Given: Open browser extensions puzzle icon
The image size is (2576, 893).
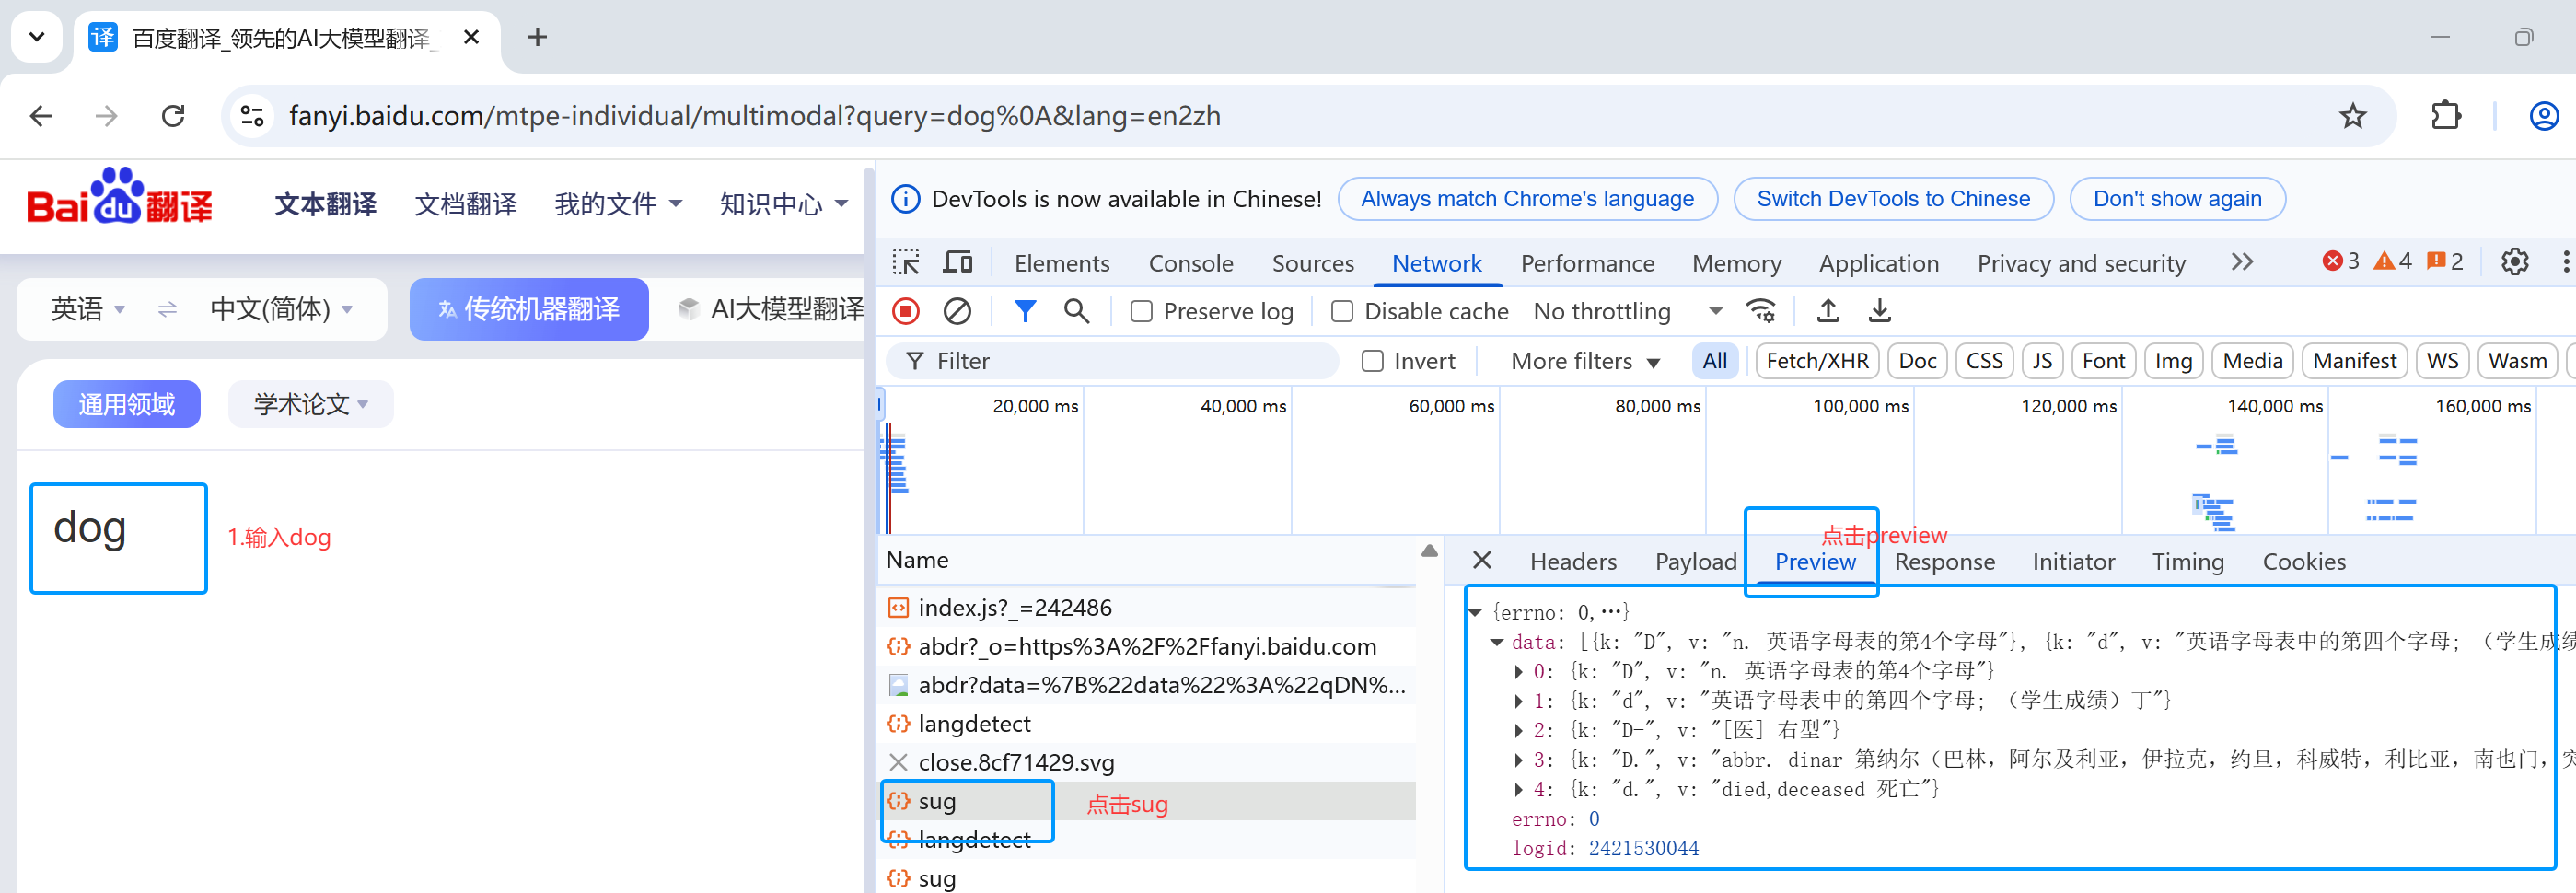Looking at the screenshot, I should tap(2445, 116).
